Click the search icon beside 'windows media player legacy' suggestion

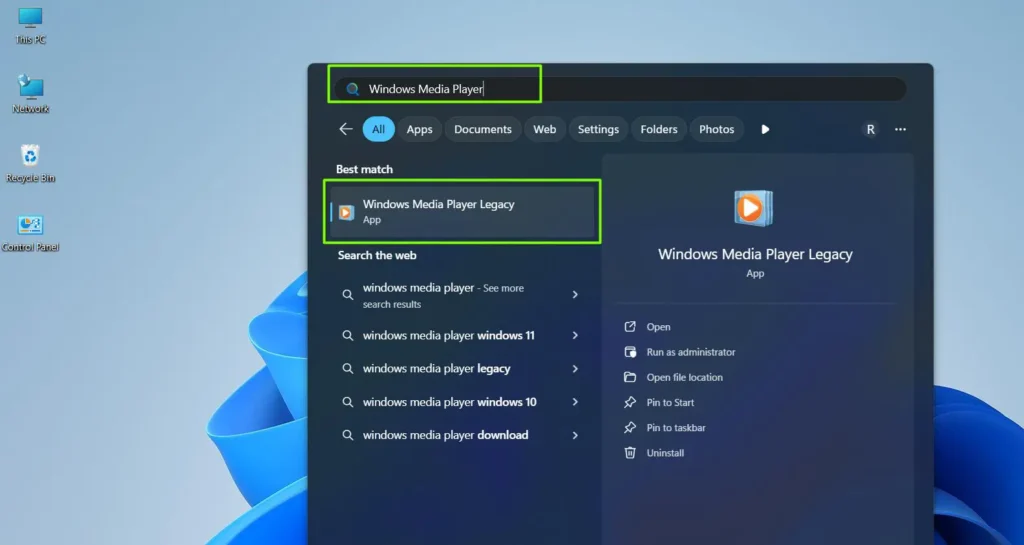pos(347,369)
